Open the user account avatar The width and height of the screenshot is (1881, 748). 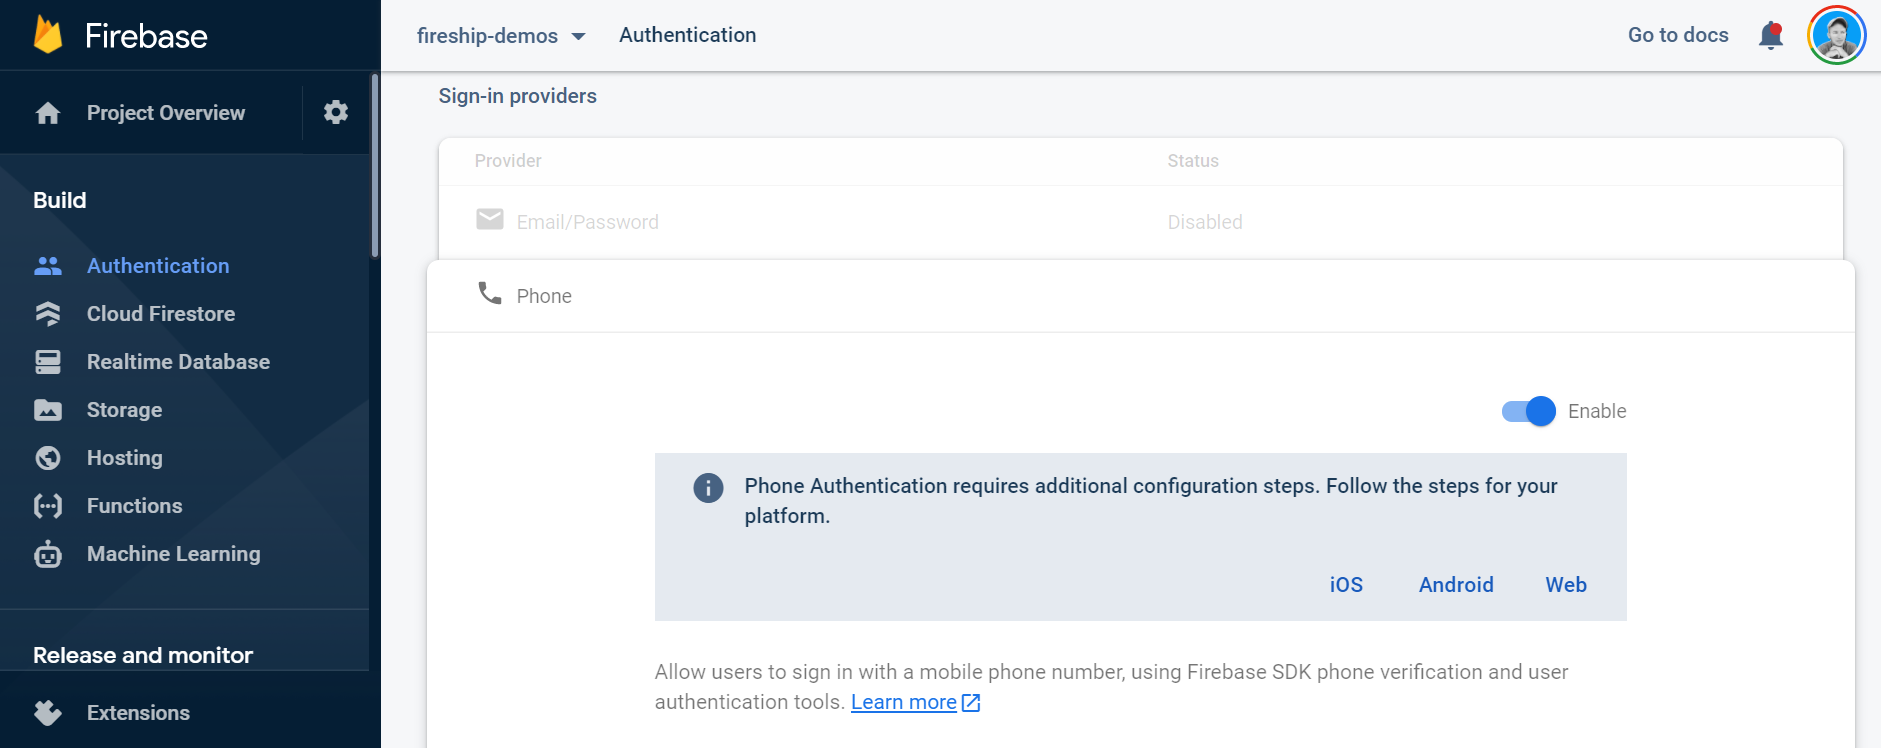pos(1836,35)
